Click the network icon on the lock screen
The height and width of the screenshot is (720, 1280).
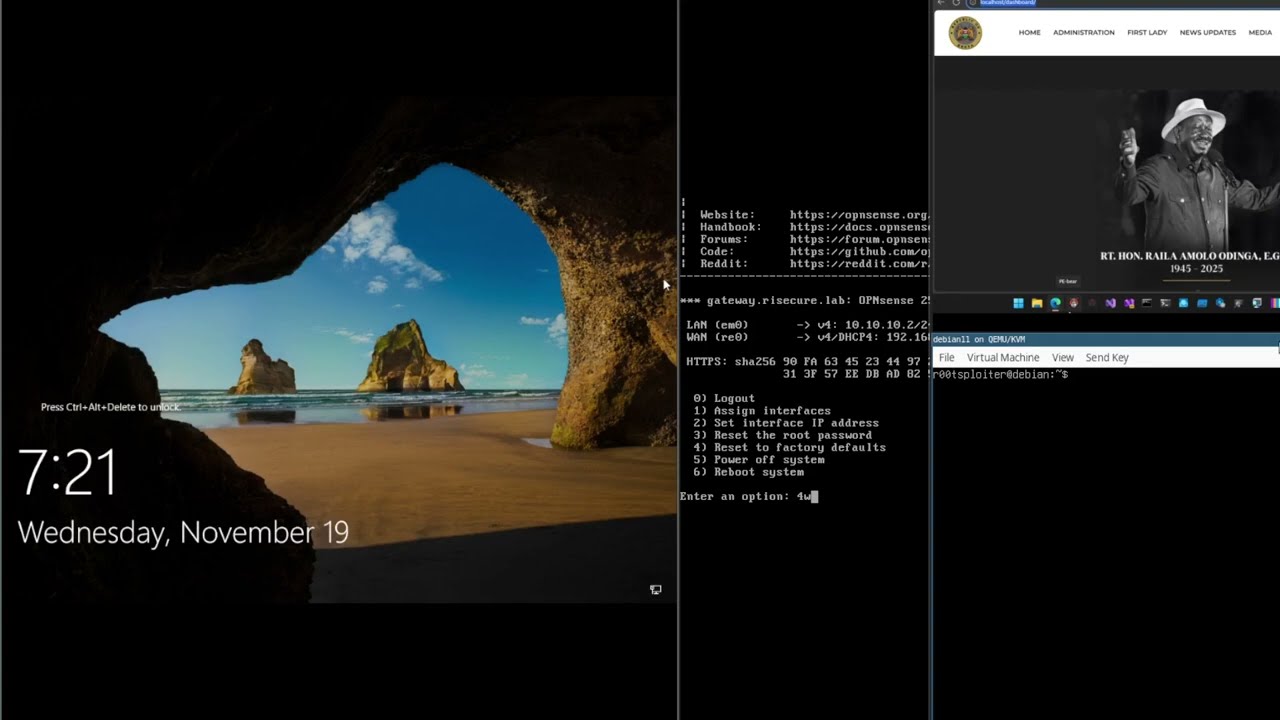click(x=655, y=590)
